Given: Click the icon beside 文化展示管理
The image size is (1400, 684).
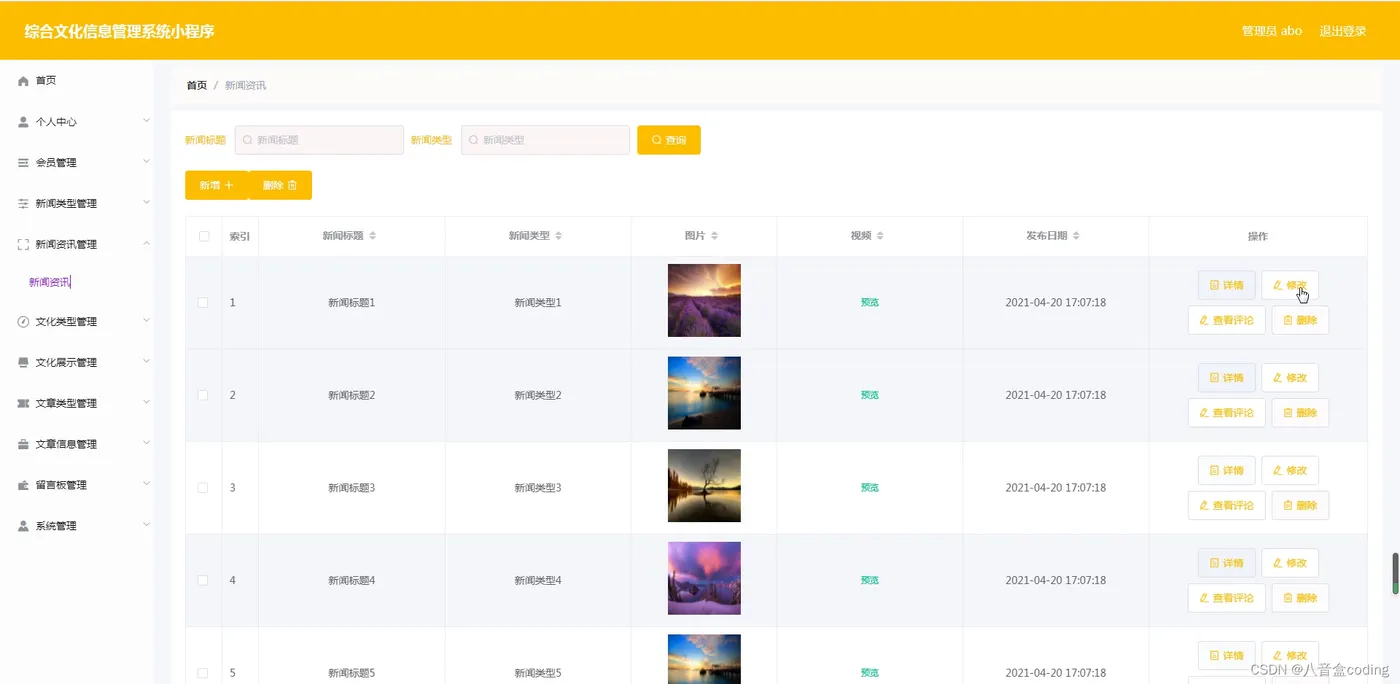Looking at the screenshot, I should coord(23,362).
